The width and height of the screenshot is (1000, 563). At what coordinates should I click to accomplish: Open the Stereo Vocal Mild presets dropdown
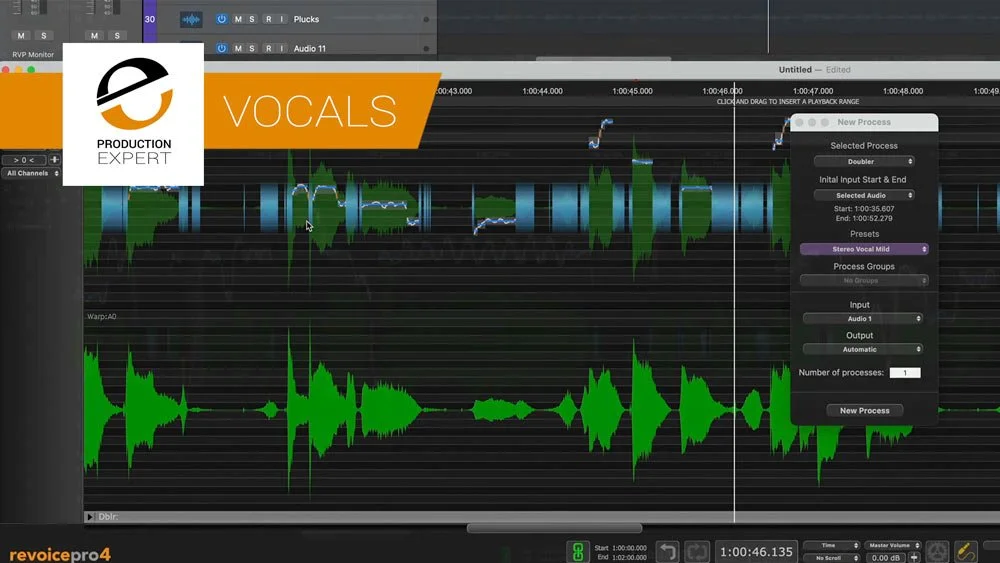click(864, 249)
